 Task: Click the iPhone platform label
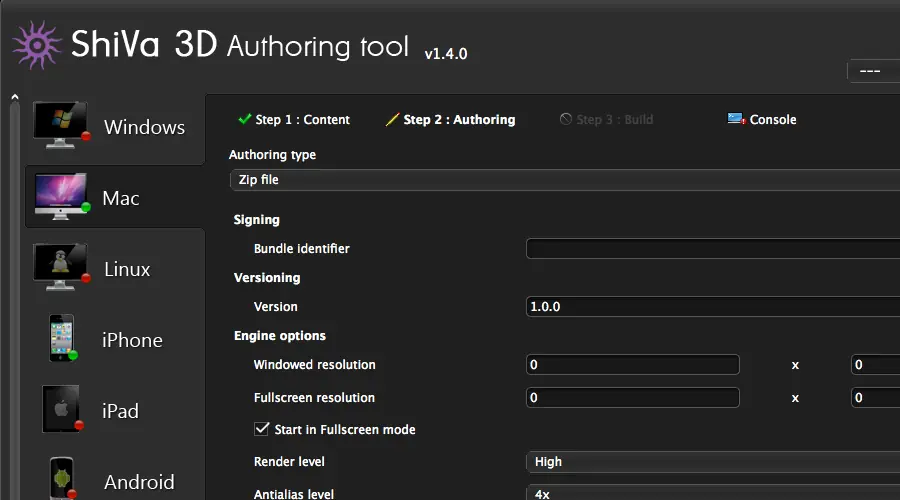(x=132, y=340)
